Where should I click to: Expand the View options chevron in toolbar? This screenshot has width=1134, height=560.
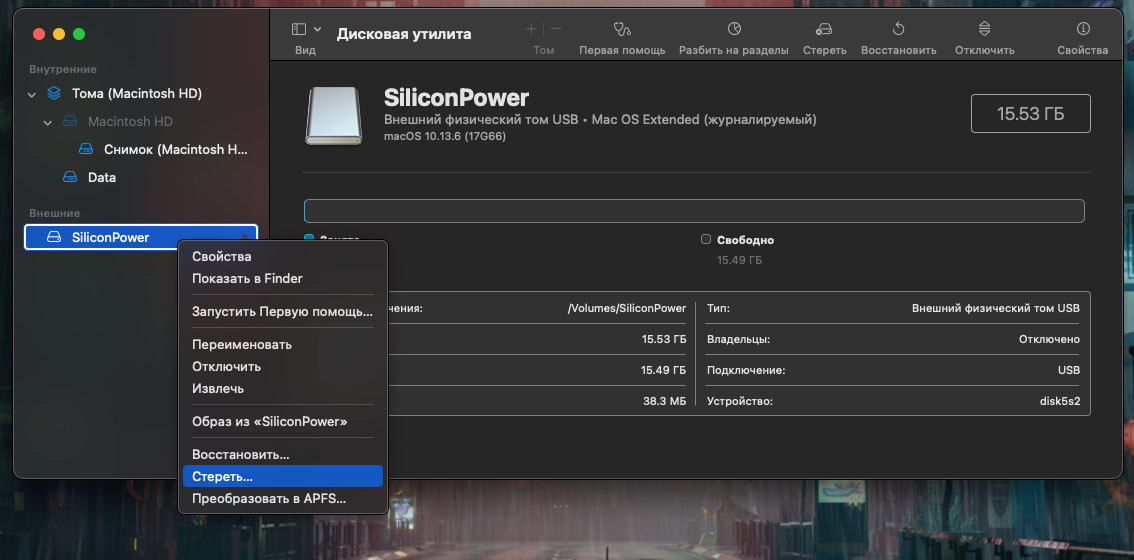click(x=317, y=30)
